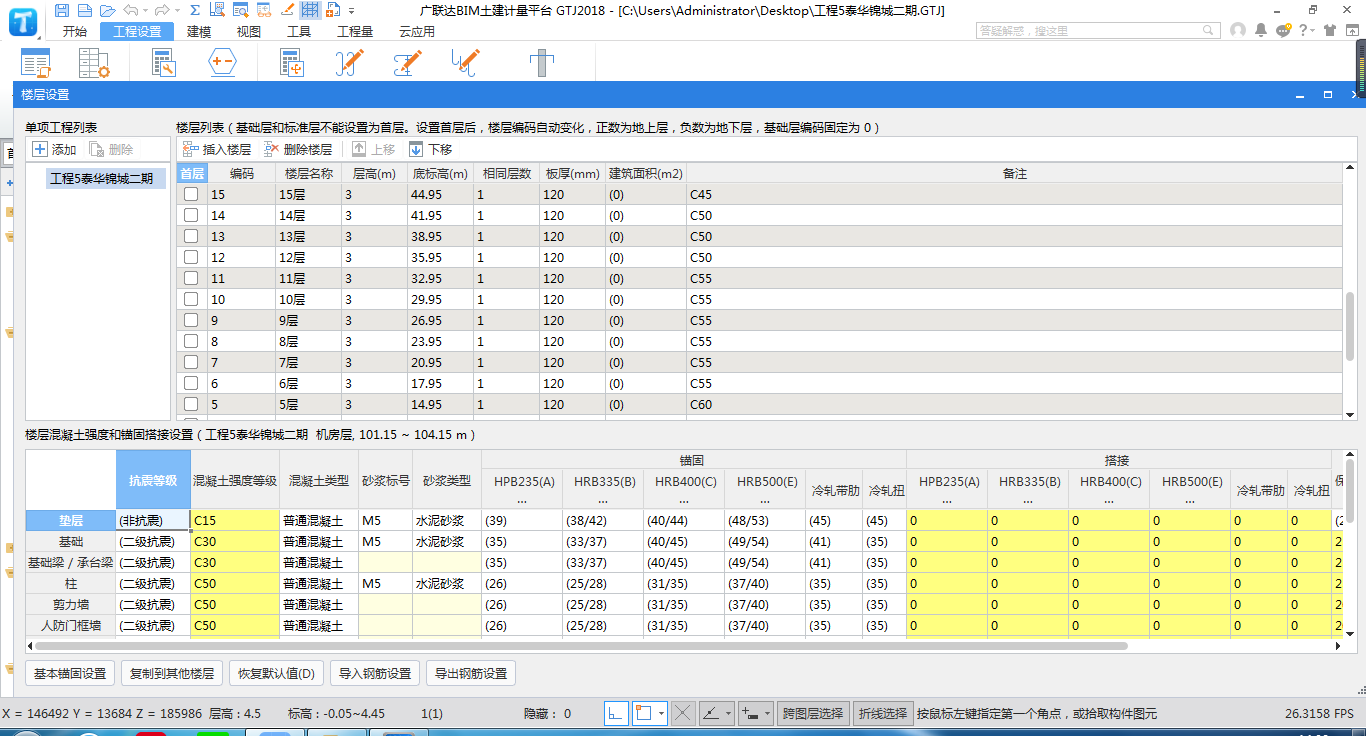
Task: Click the Redo arrow icon
Action: pos(162,10)
